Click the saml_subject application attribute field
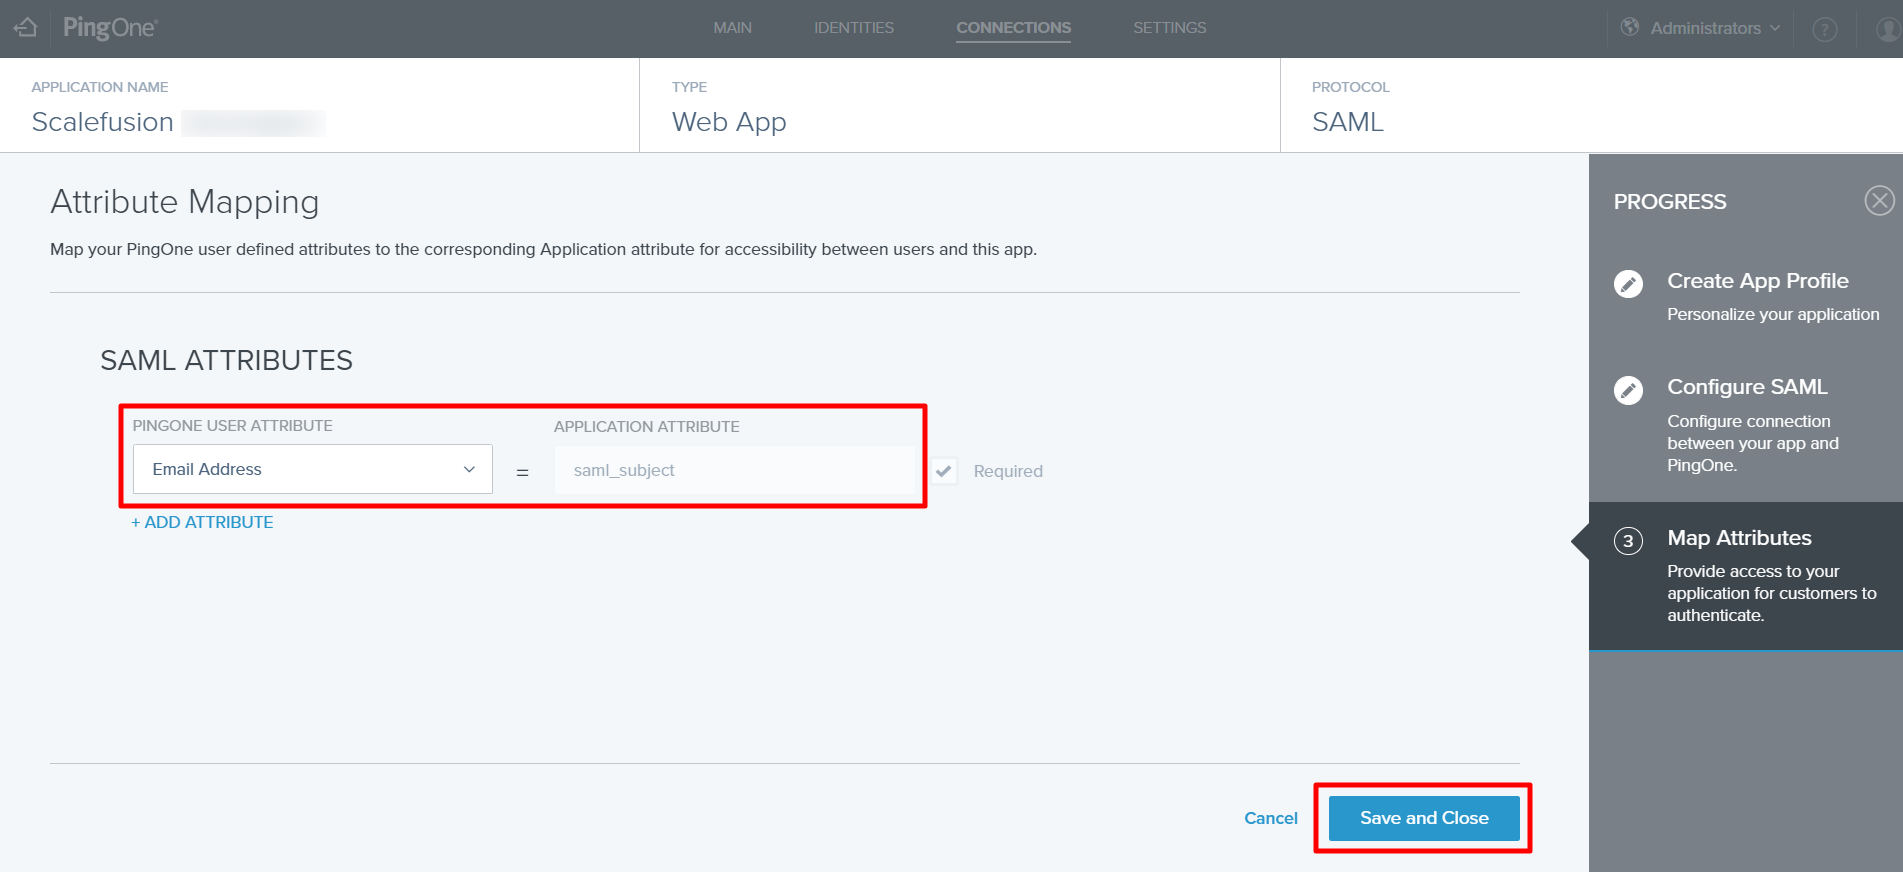Viewport: 1903px width, 872px height. point(735,470)
